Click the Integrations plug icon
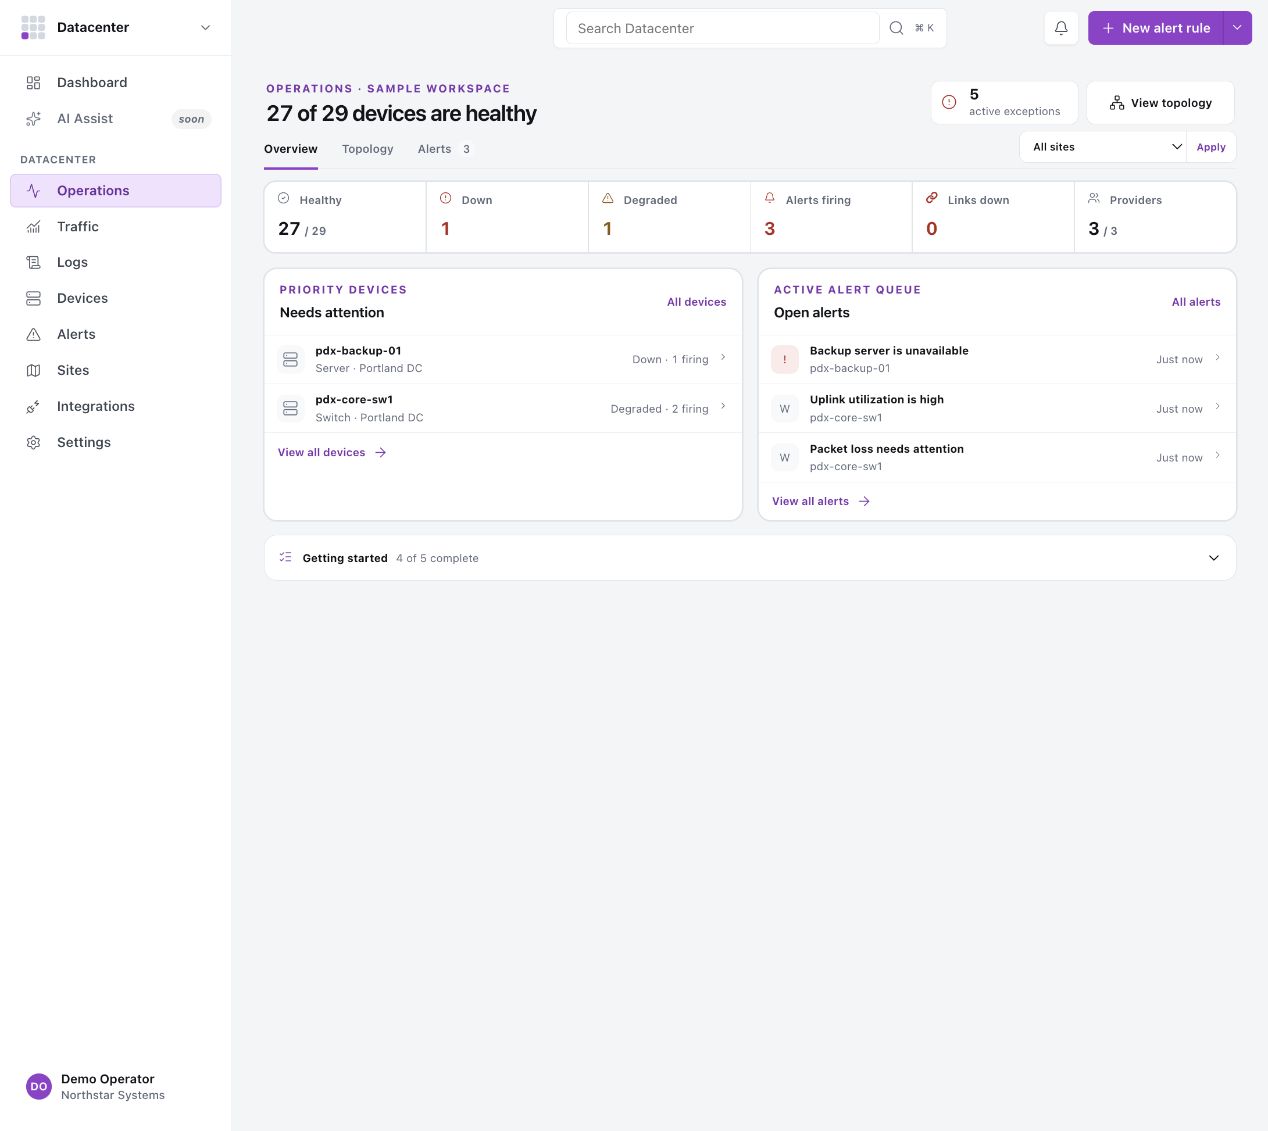 tap(33, 407)
